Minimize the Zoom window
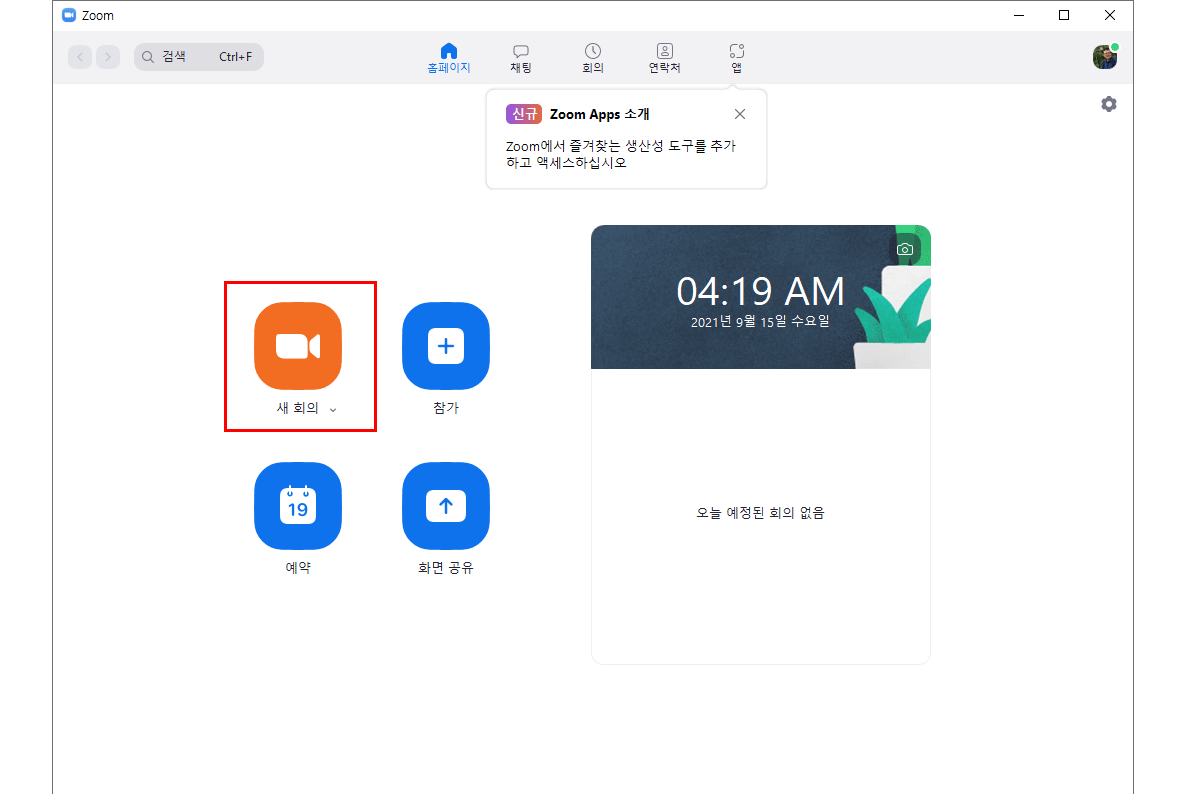This screenshot has height=794, width=1186. click(x=1019, y=15)
